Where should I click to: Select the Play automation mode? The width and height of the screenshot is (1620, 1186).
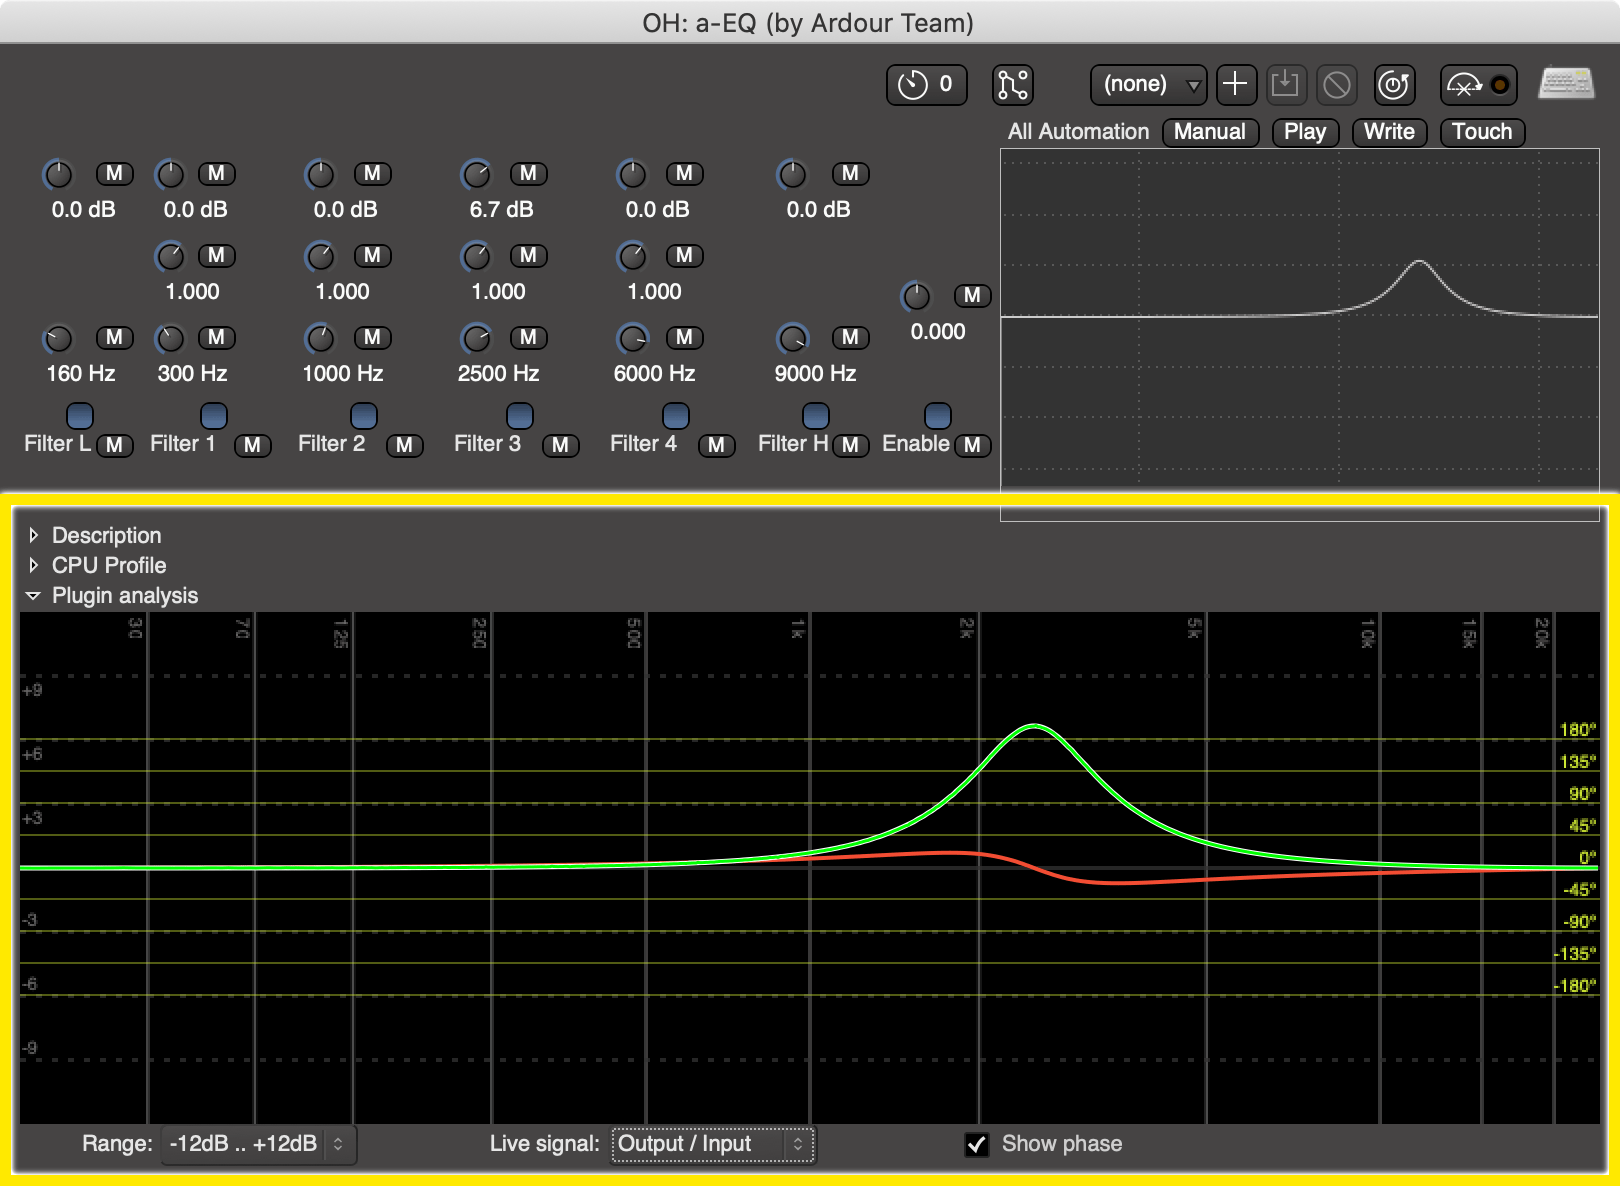click(x=1305, y=132)
